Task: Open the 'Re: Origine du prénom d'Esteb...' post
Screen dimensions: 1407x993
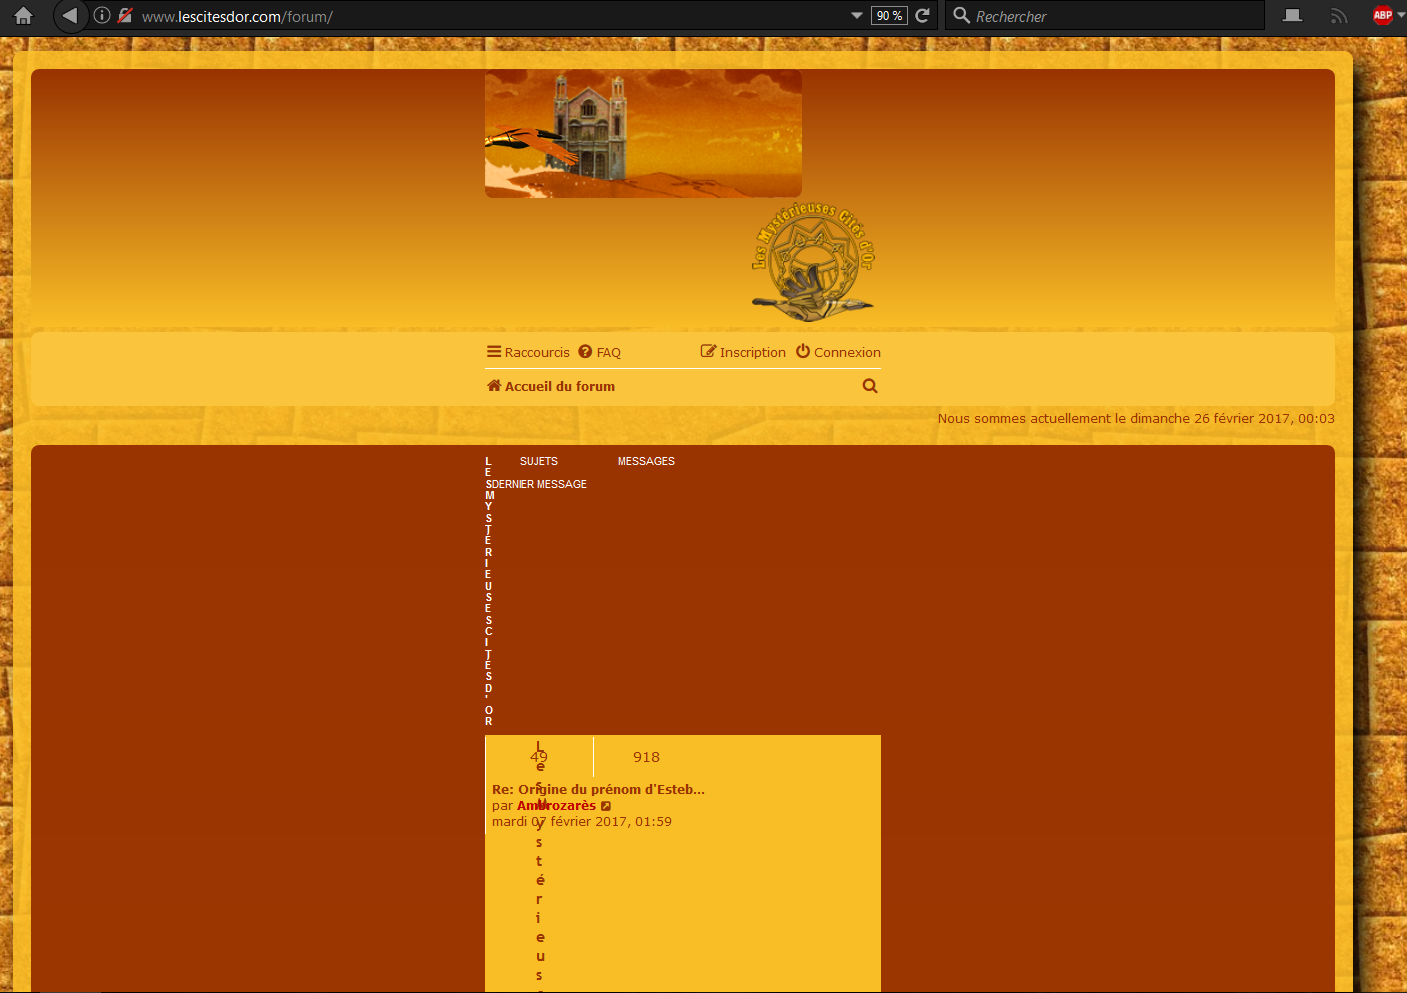Action: point(598,789)
